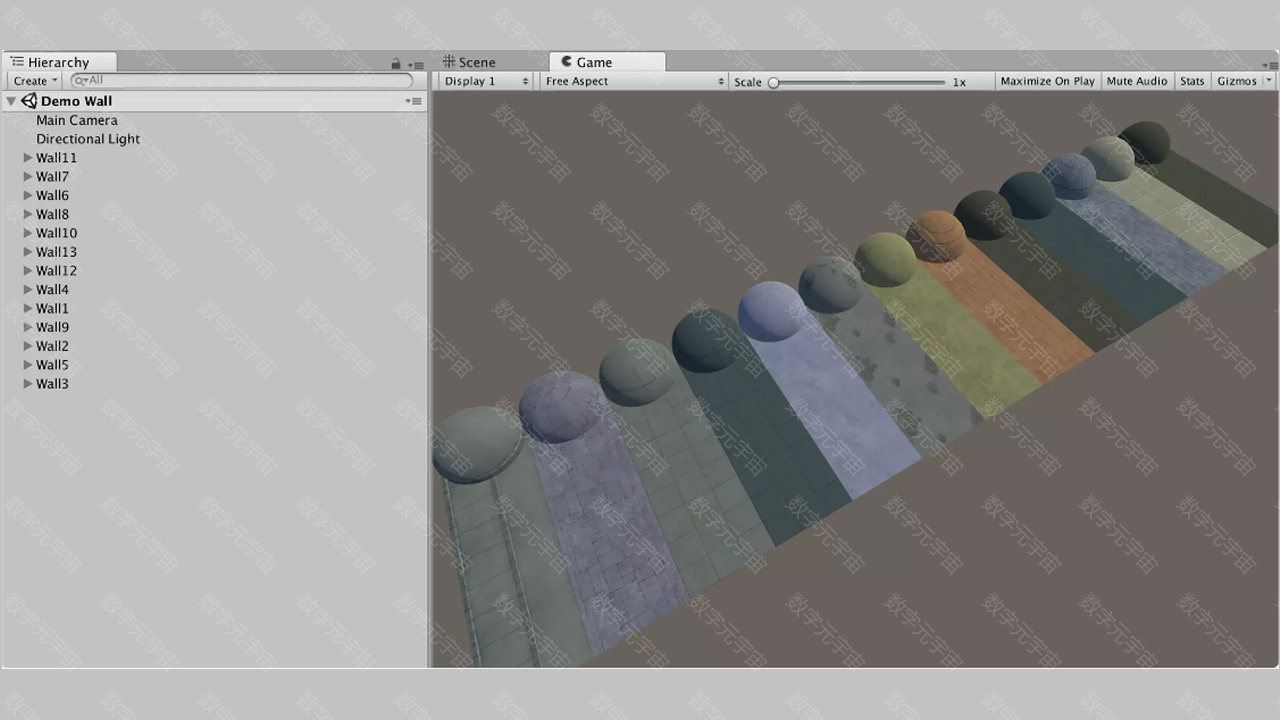Toggle the Stats overlay button
This screenshot has height=720, width=1280.
click(1192, 81)
